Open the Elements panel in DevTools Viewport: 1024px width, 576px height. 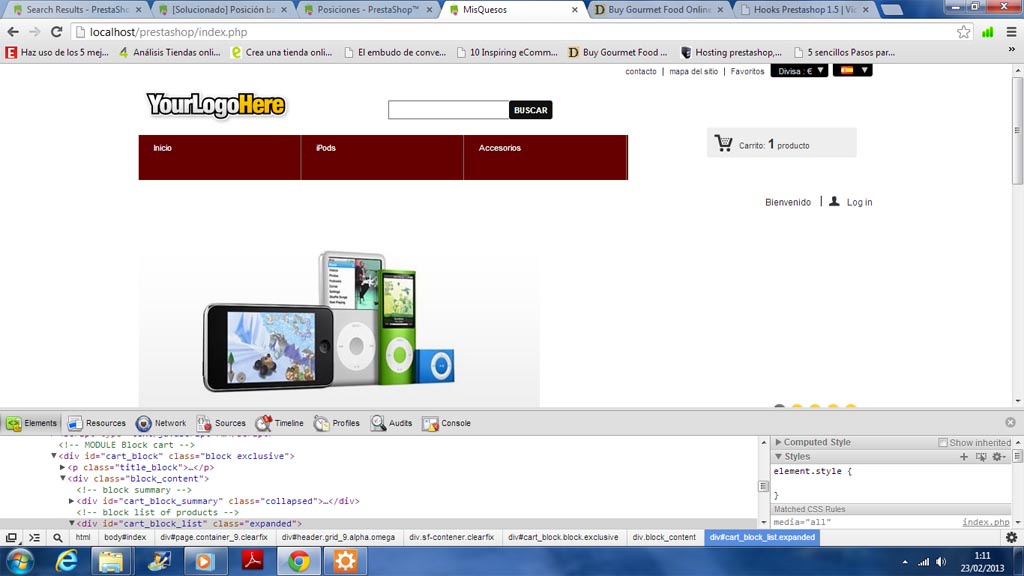coord(31,423)
